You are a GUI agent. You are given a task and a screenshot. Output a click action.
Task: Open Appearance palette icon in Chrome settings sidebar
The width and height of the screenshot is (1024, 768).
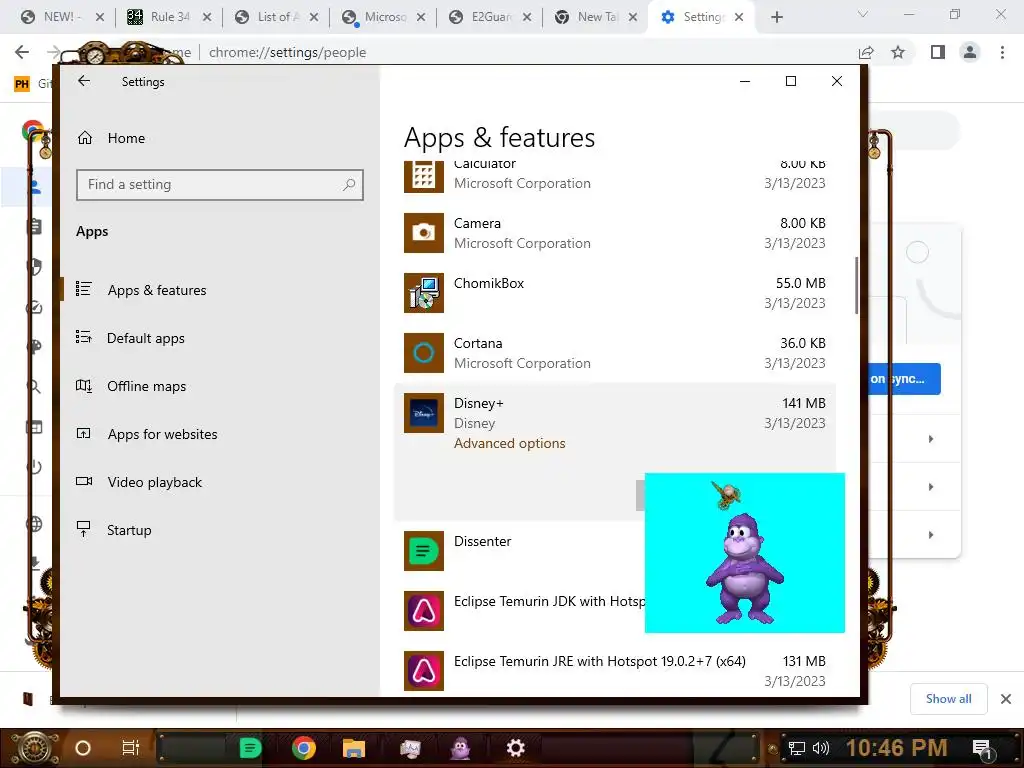35,346
